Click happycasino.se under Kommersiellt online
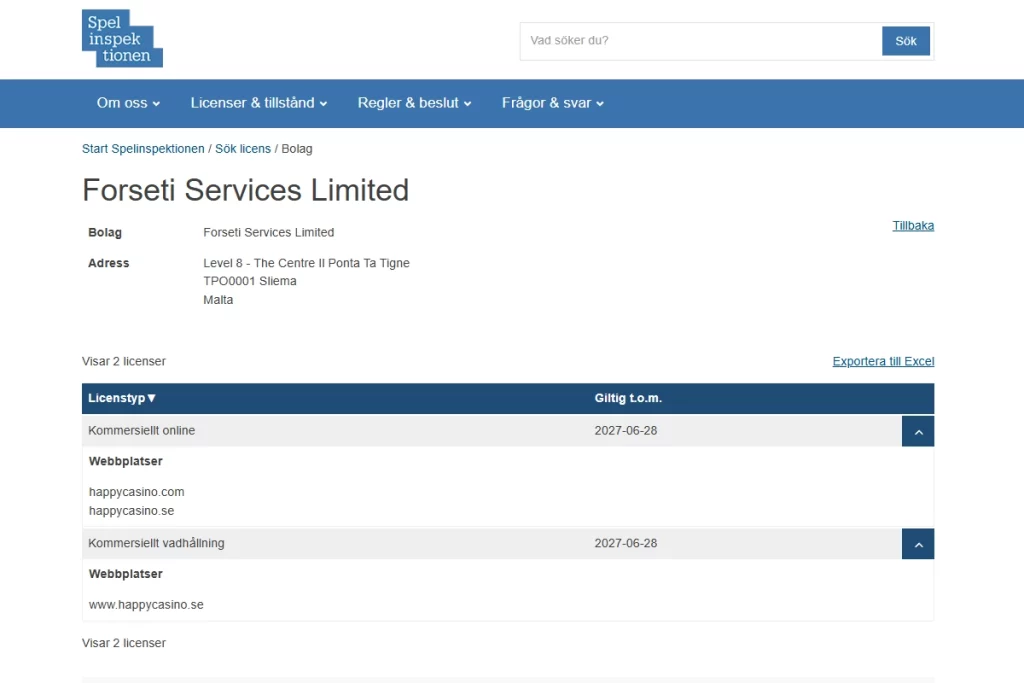 tap(131, 511)
